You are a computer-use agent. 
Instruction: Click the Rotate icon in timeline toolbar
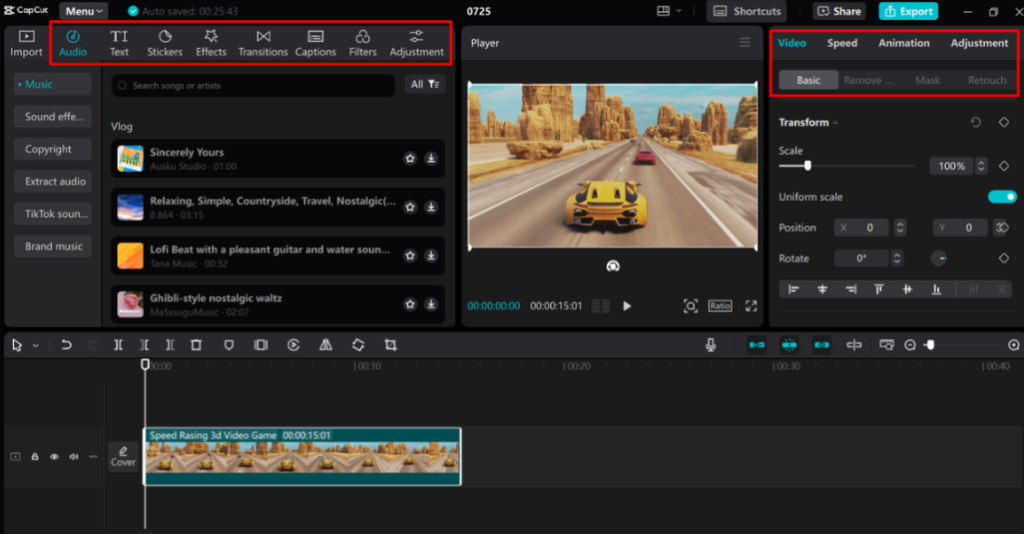[358, 345]
